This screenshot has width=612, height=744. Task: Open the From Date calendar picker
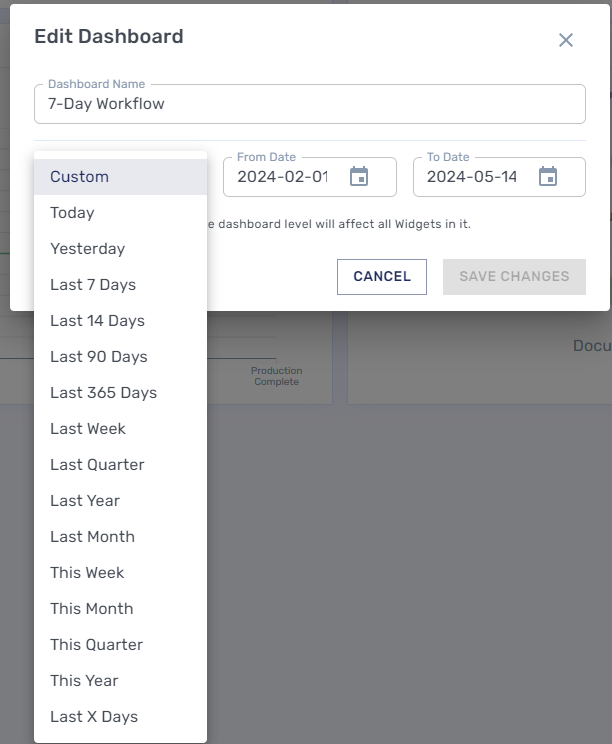coord(359,177)
